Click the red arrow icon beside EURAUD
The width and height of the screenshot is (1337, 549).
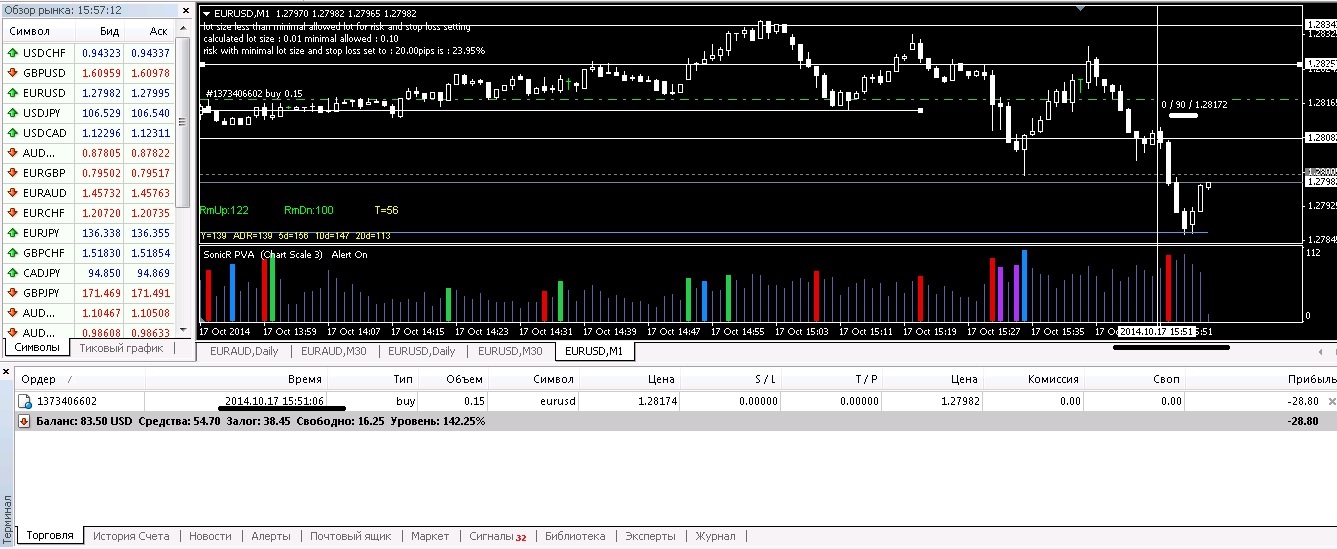(12, 193)
